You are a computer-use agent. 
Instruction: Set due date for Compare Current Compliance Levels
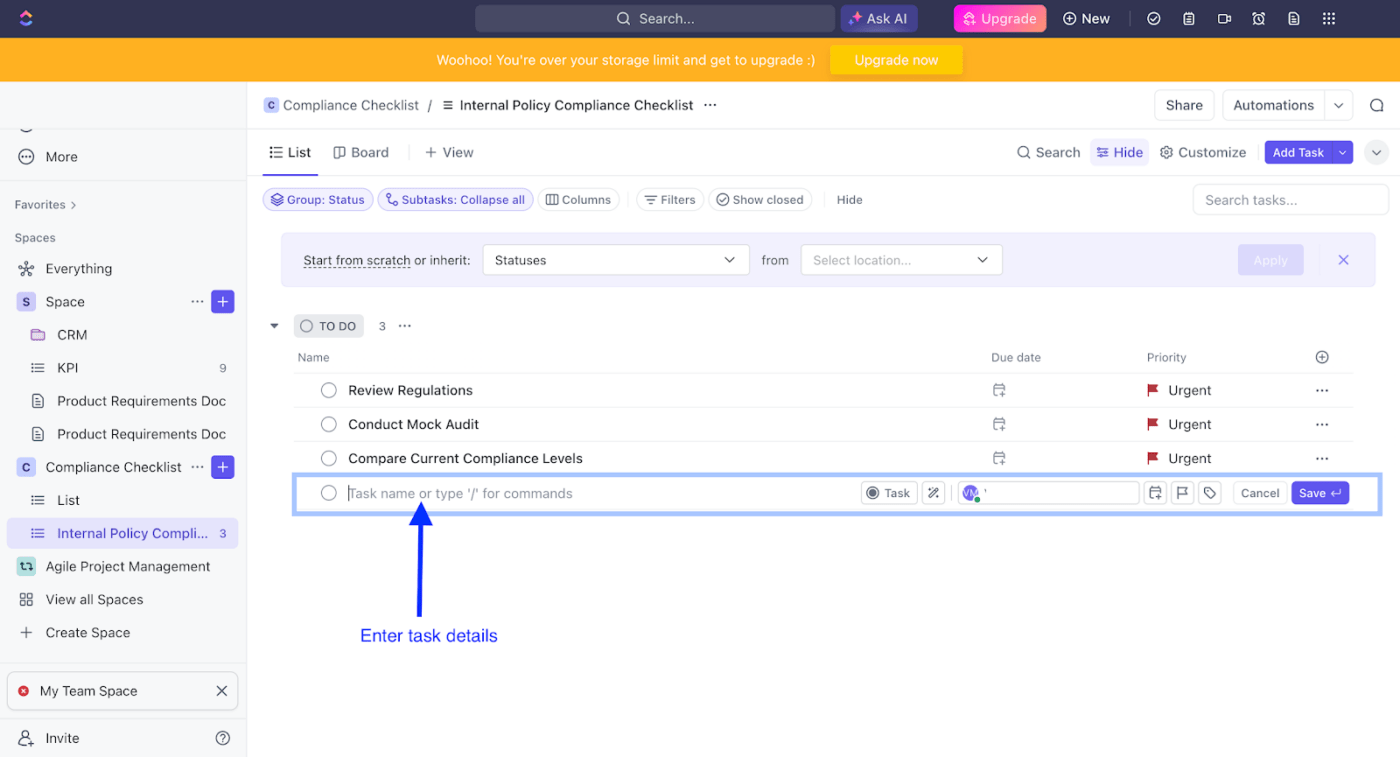coord(998,459)
